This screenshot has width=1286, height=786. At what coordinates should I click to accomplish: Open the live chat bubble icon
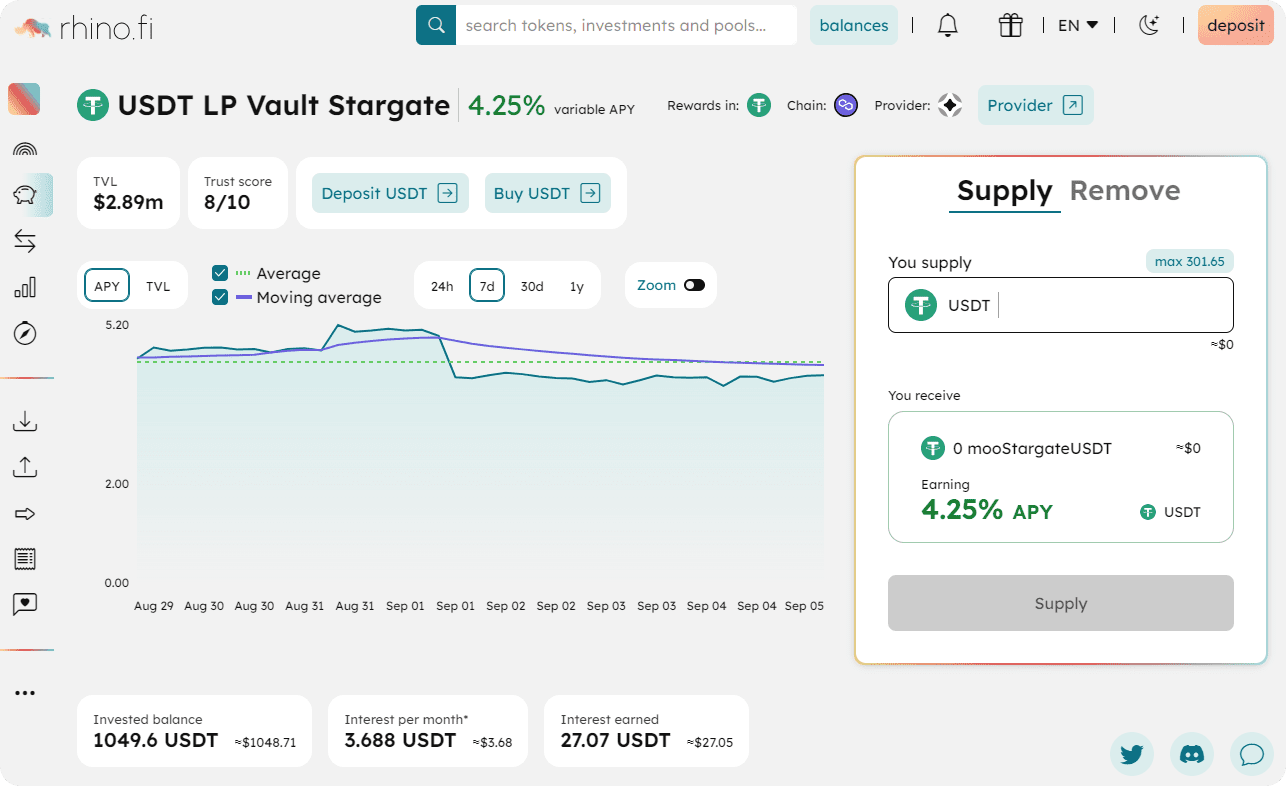1251,754
